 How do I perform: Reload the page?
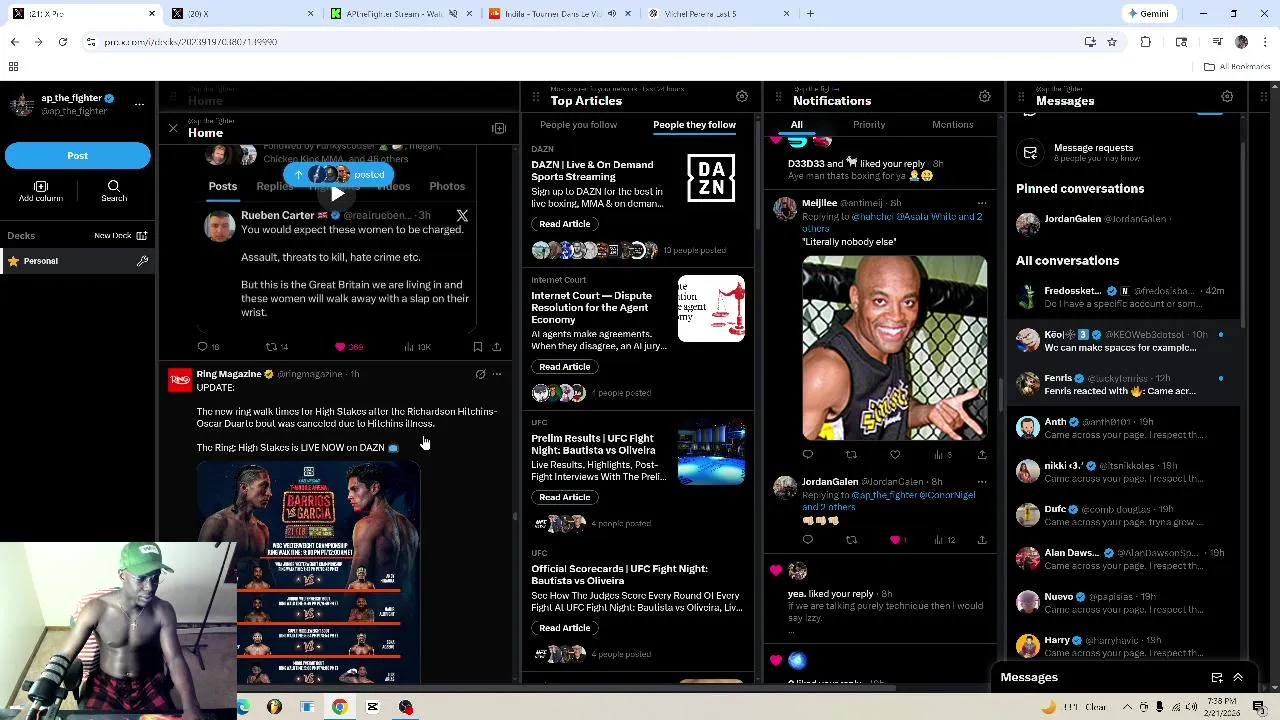[62, 42]
